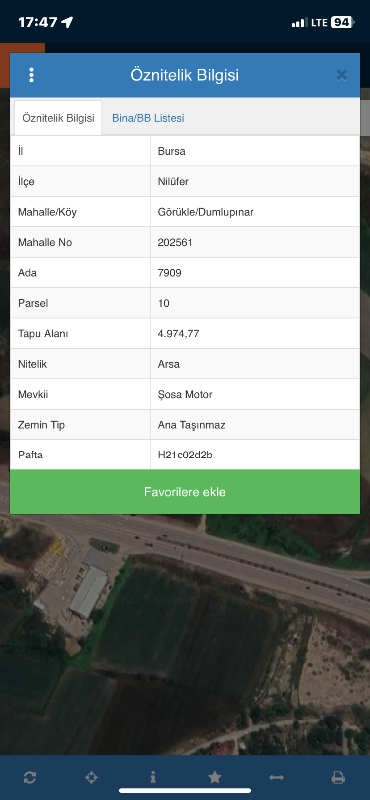Tap the Ada value 7909
The width and height of the screenshot is (370, 800).
click(x=170, y=273)
